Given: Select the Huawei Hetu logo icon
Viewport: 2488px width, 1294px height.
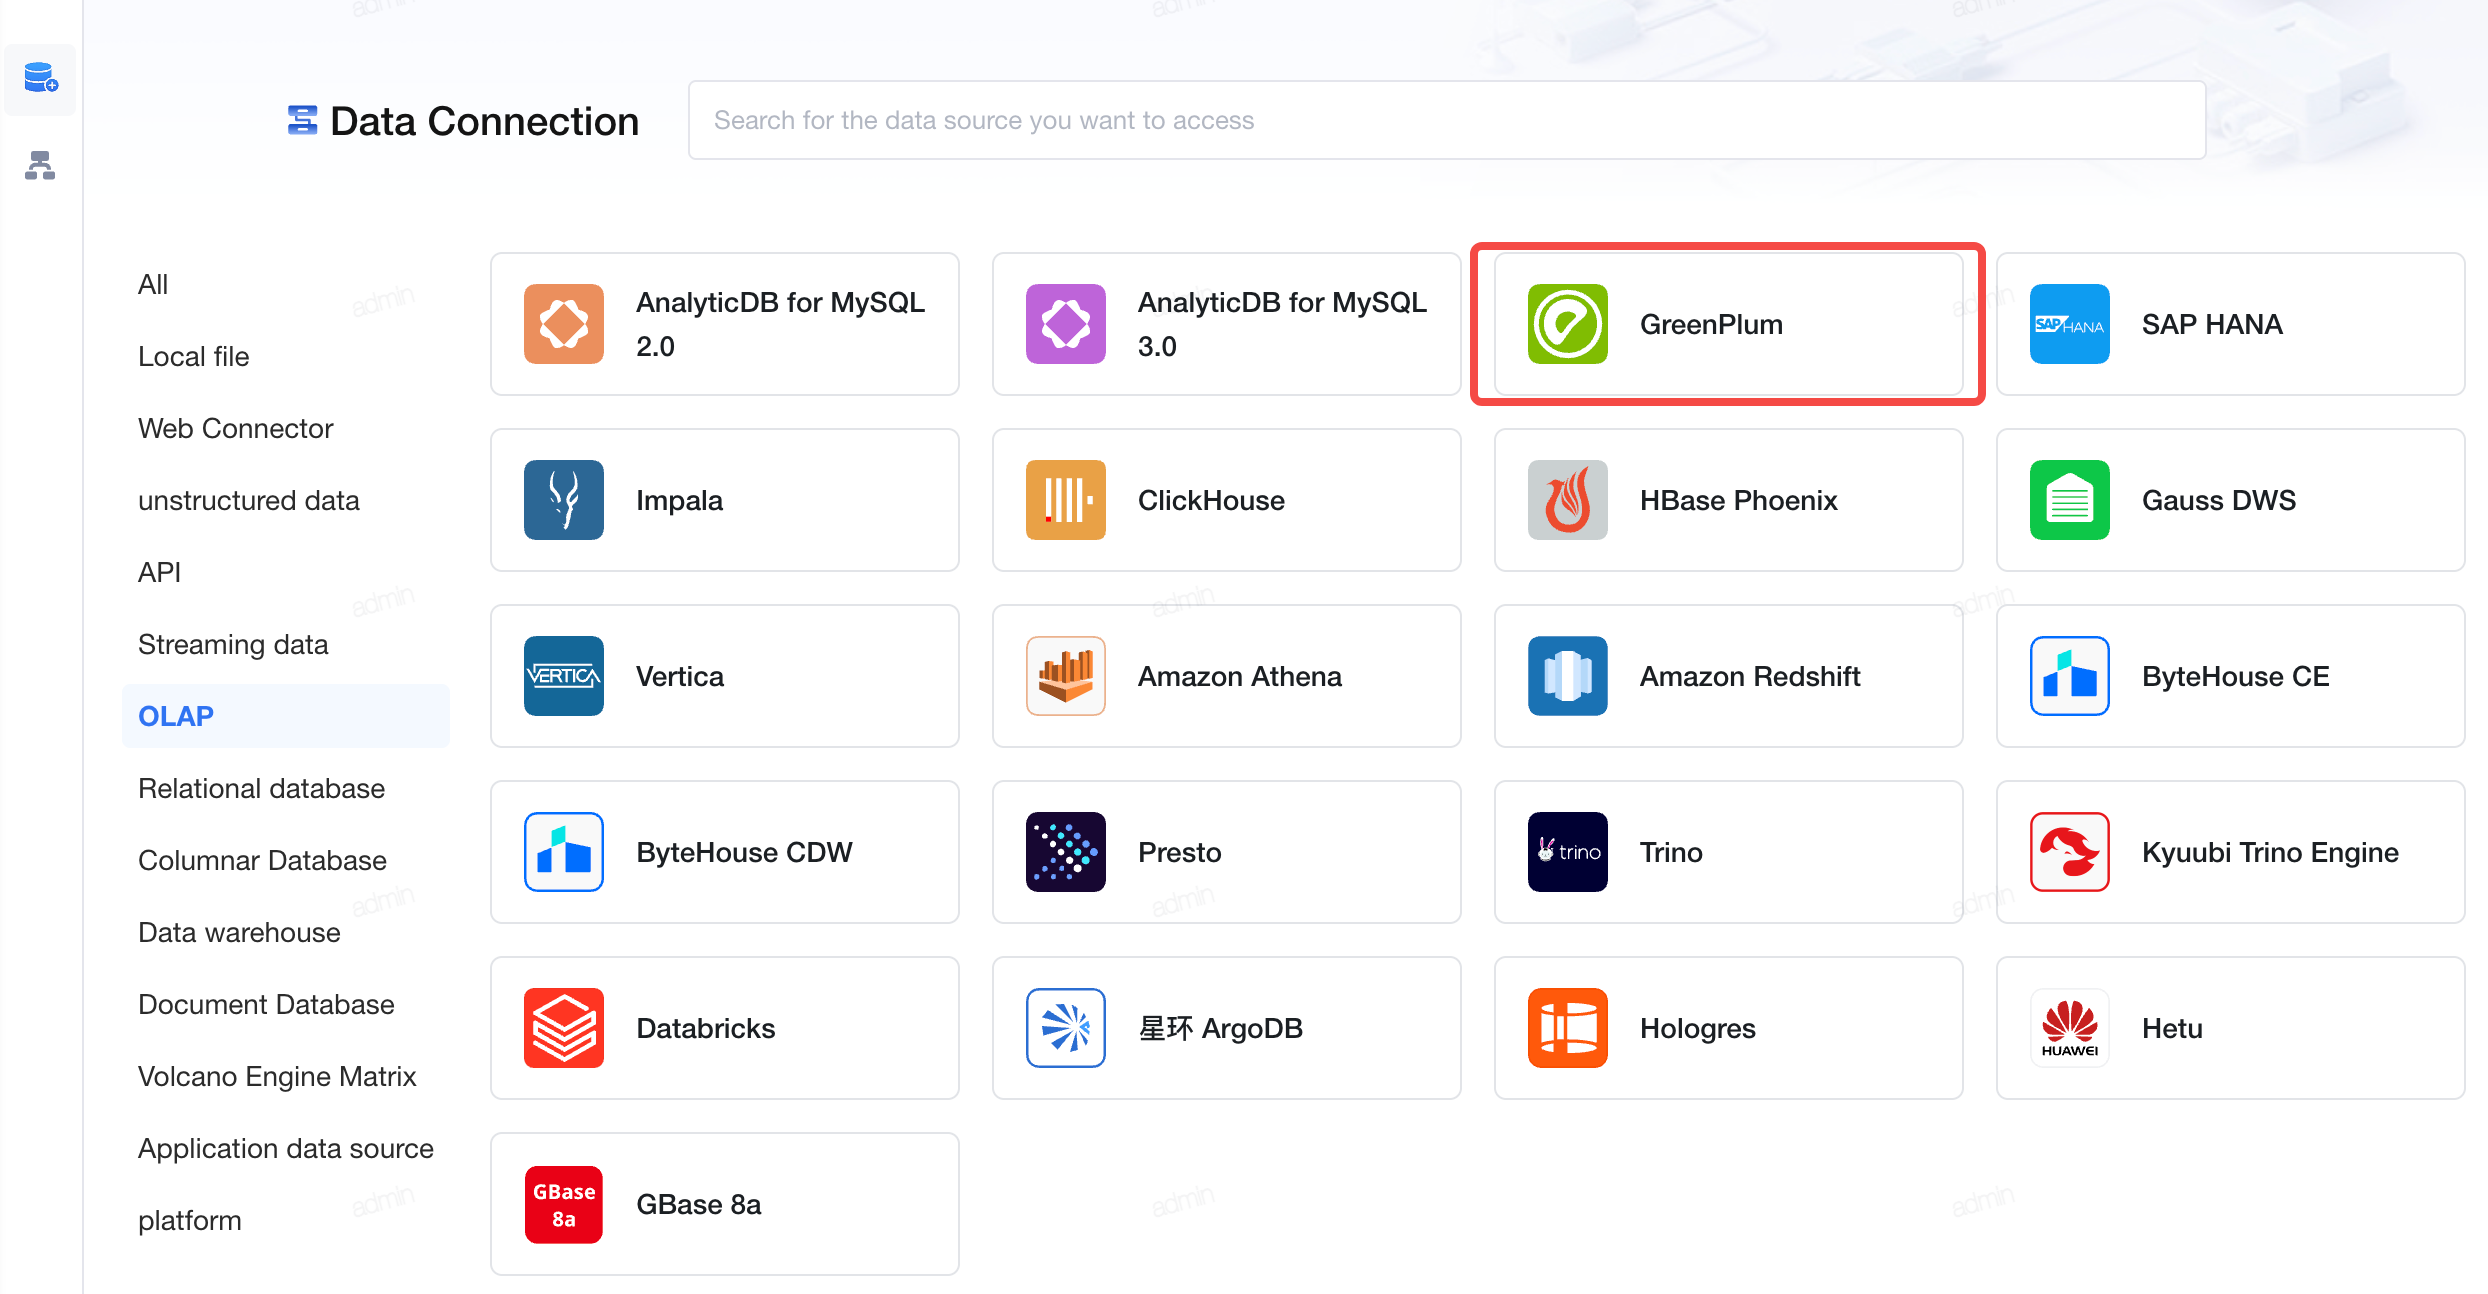Looking at the screenshot, I should [x=2069, y=1028].
